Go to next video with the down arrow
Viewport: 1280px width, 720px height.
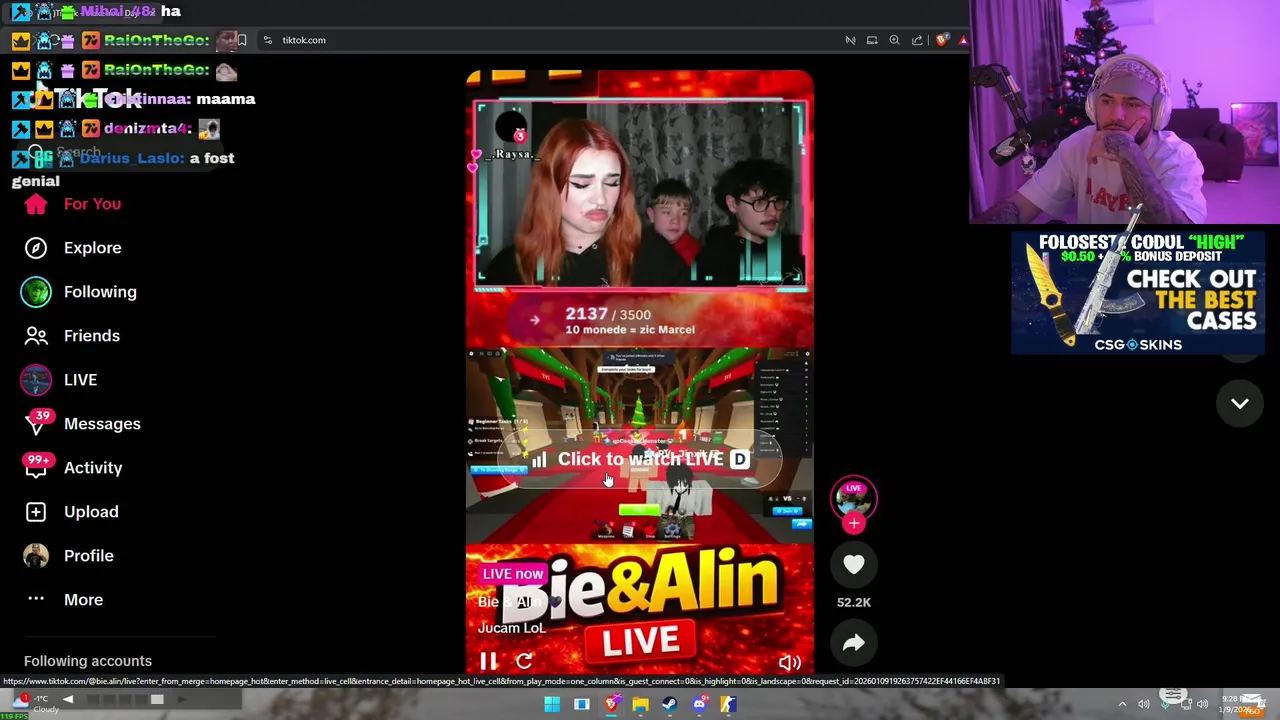[x=1240, y=403]
